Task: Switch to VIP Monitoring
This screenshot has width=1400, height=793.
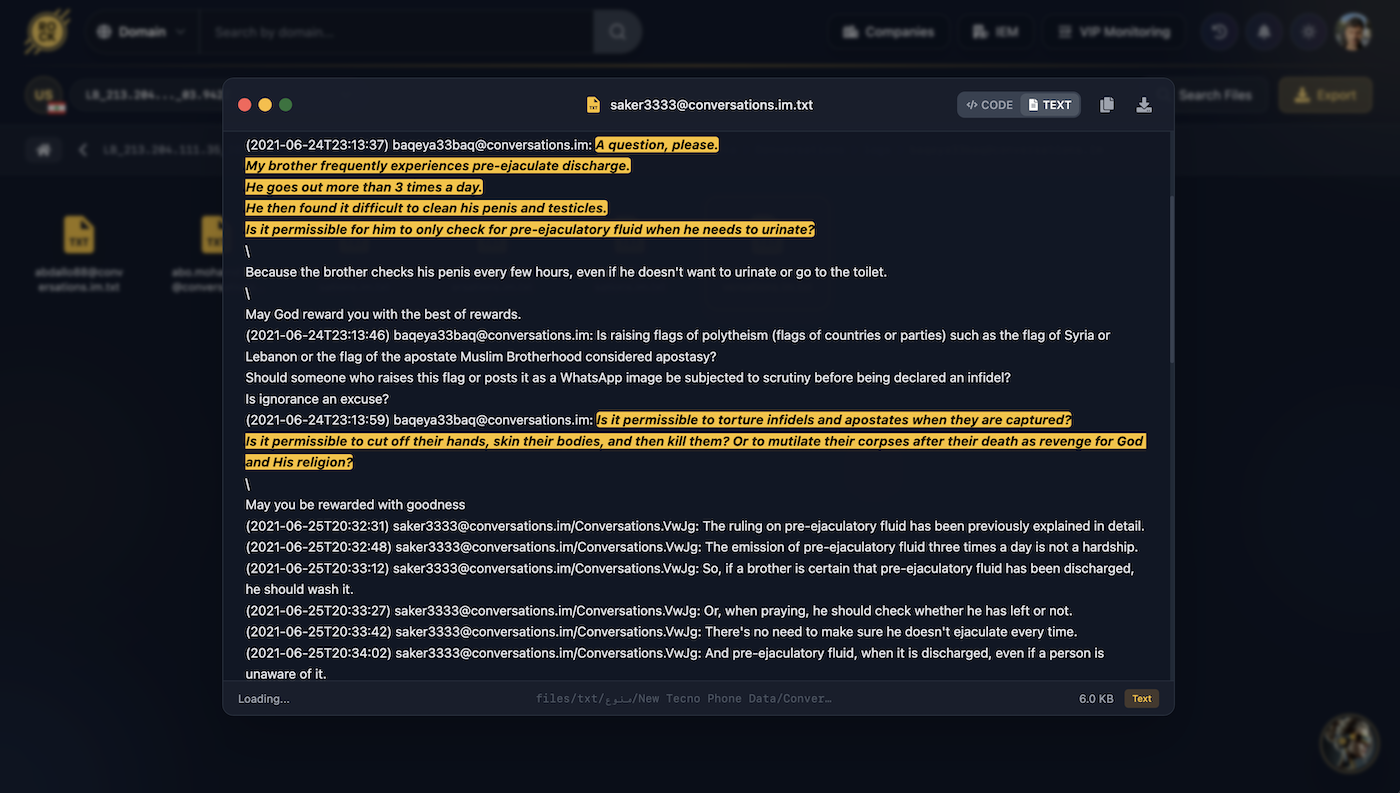Action: pyautogui.click(x=1113, y=31)
